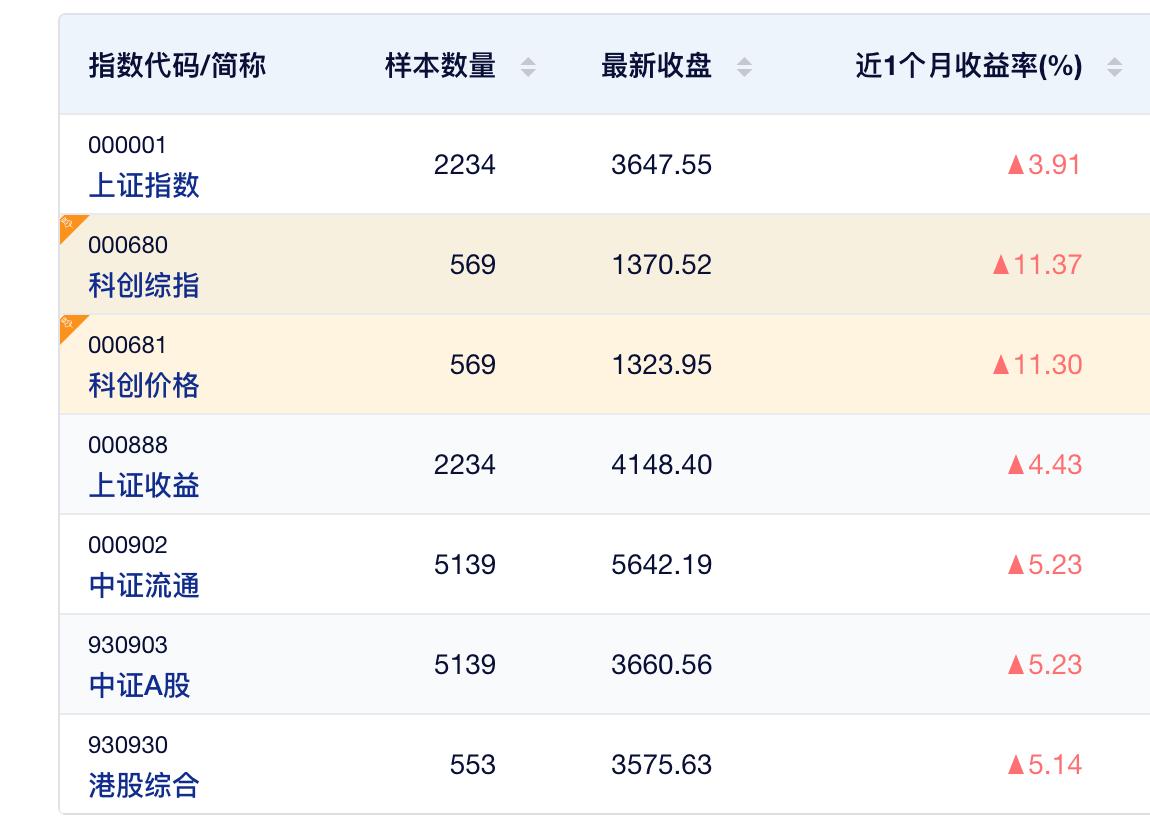Open the 科创价格 index link
Screen dimensions: 1150x836
[x=144, y=385]
